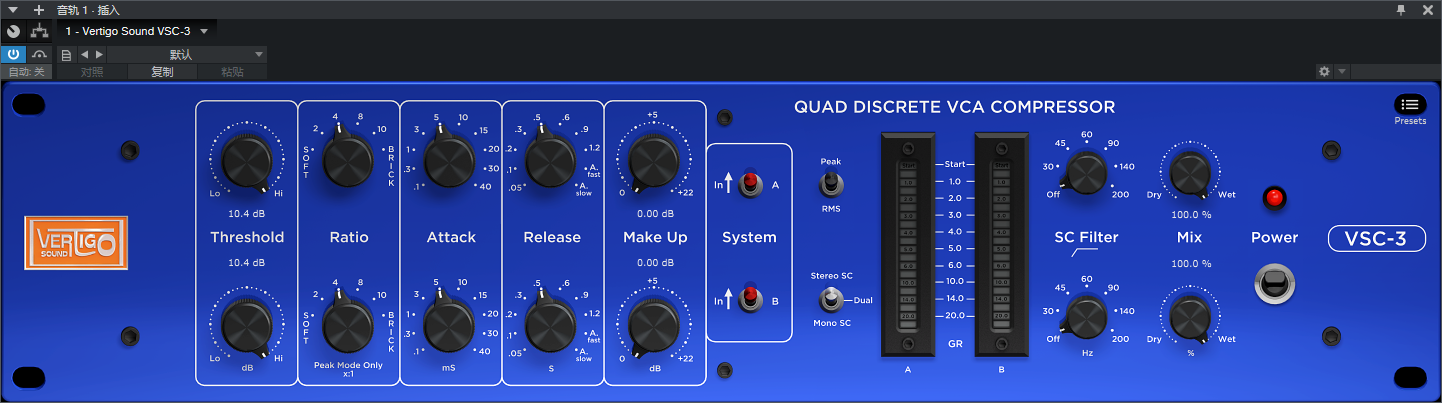This screenshot has width=1442, height=403.
Task: Toggle System In B switch
Action: click(748, 299)
